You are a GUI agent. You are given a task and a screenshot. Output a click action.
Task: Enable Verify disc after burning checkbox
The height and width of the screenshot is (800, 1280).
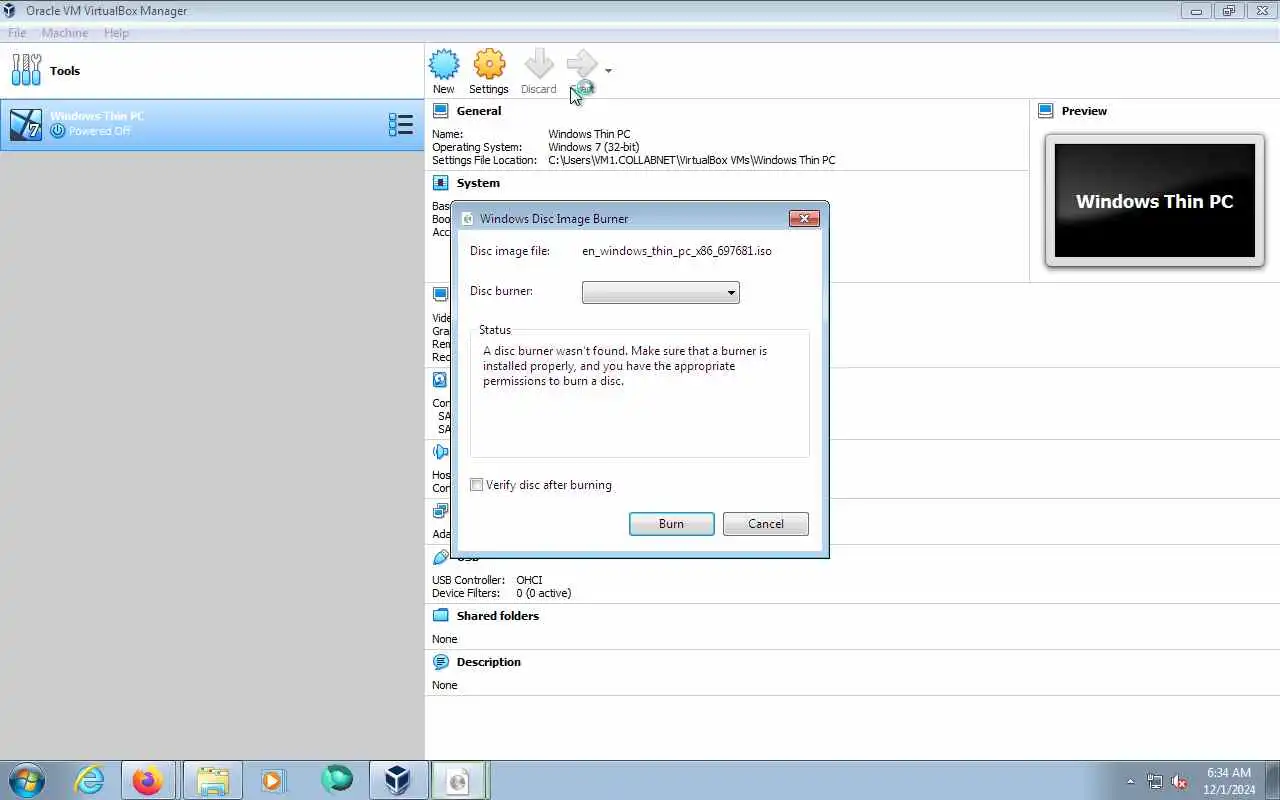477,485
